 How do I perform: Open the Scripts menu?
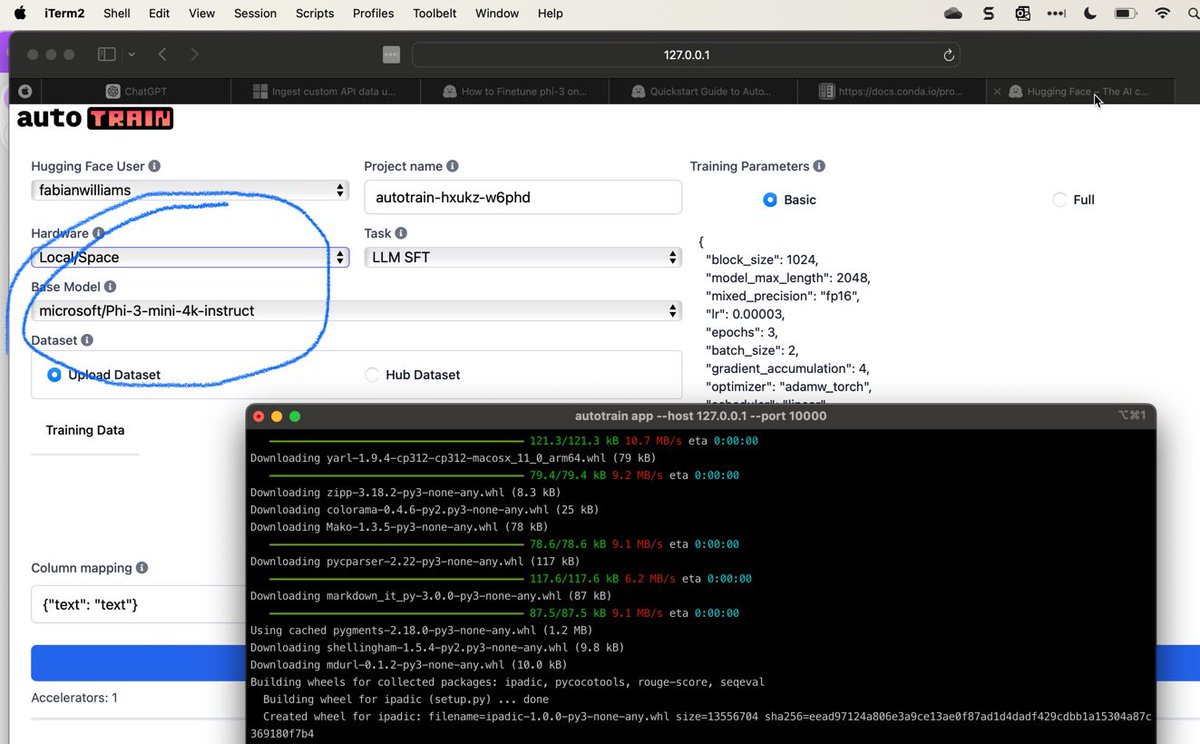tap(315, 13)
